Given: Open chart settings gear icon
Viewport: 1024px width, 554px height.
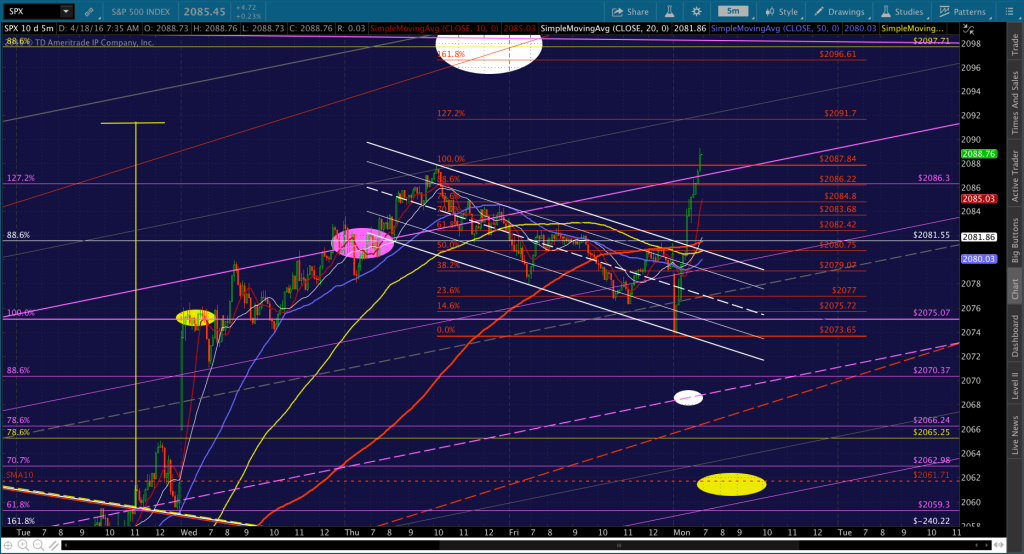Looking at the screenshot, I should tap(696, 12).
